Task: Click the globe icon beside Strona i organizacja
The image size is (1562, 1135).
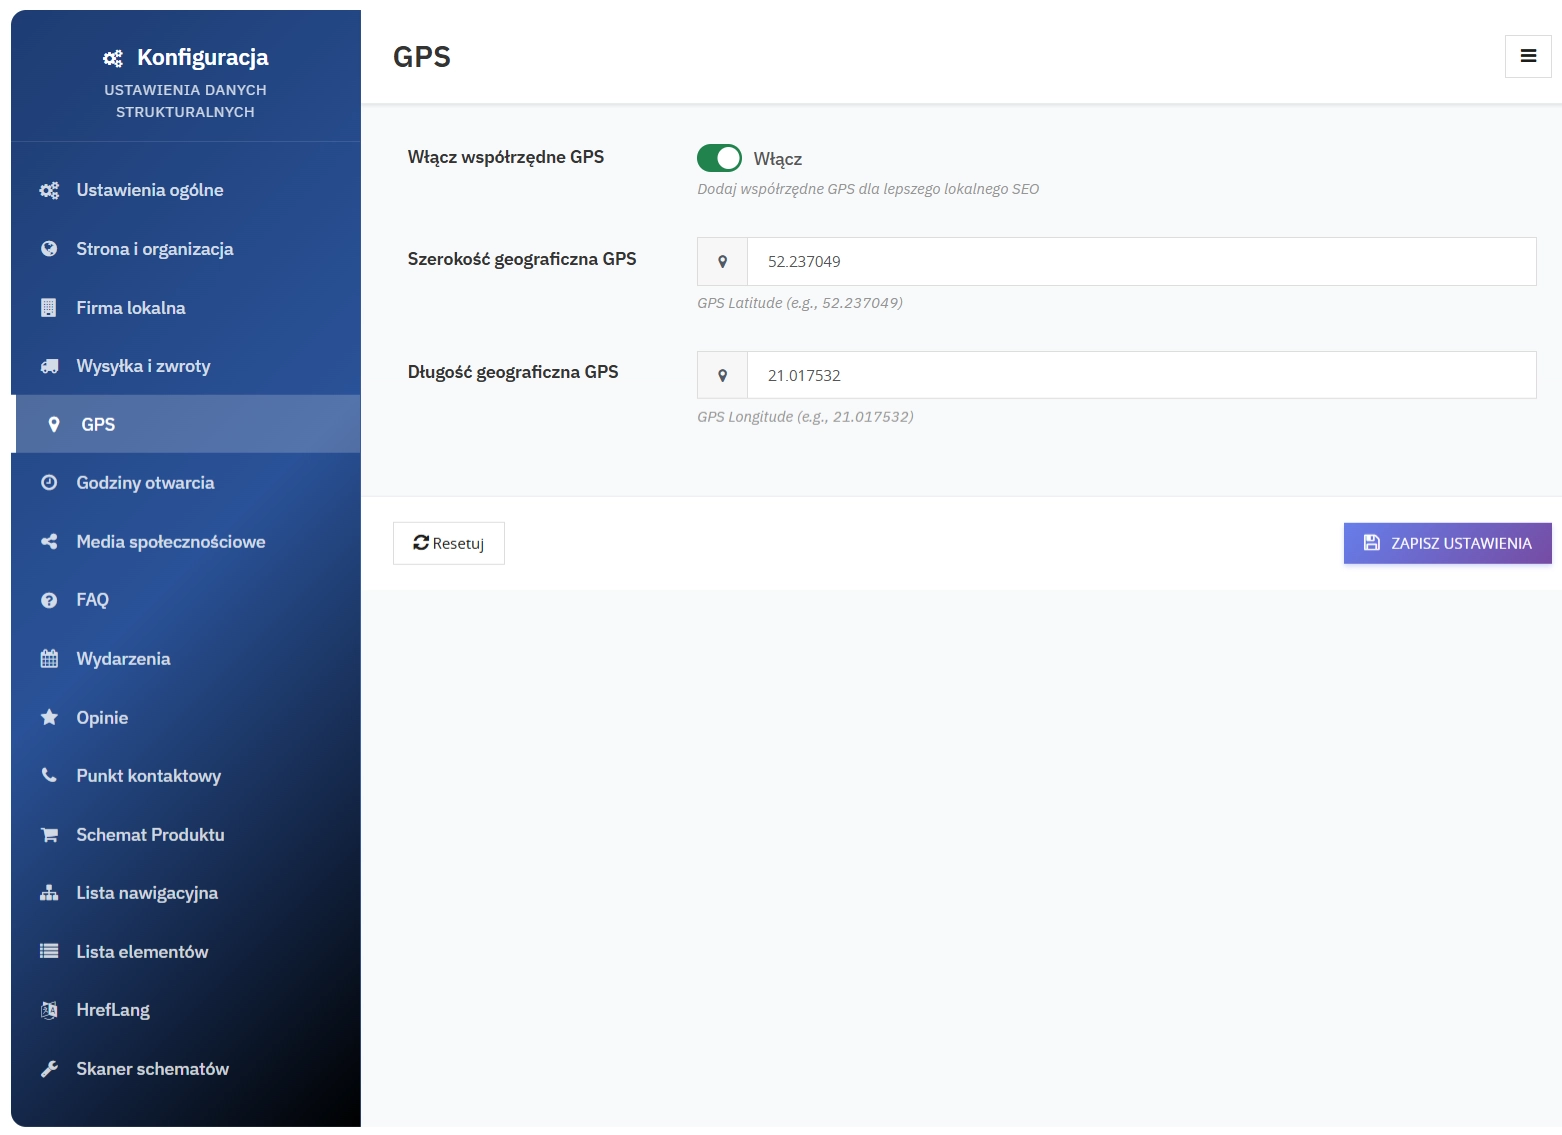Action: pos(49,248)
